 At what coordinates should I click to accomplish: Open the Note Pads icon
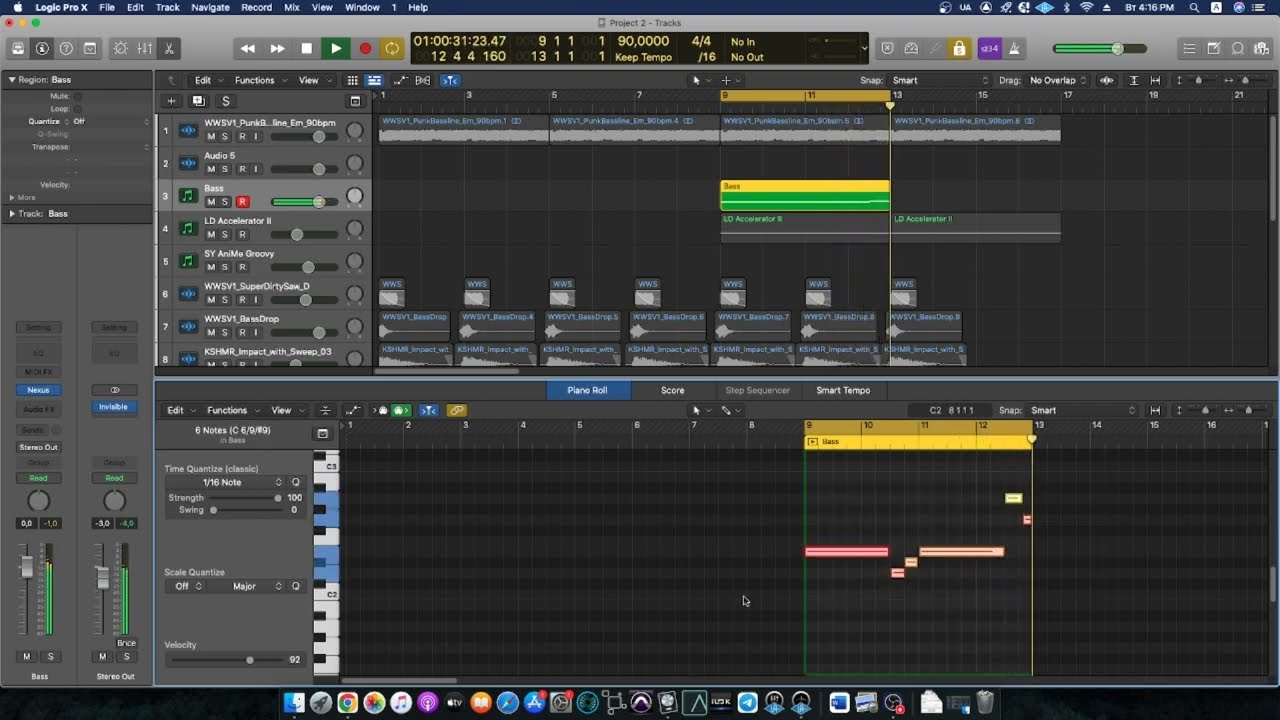click(x=1213, y=48)
